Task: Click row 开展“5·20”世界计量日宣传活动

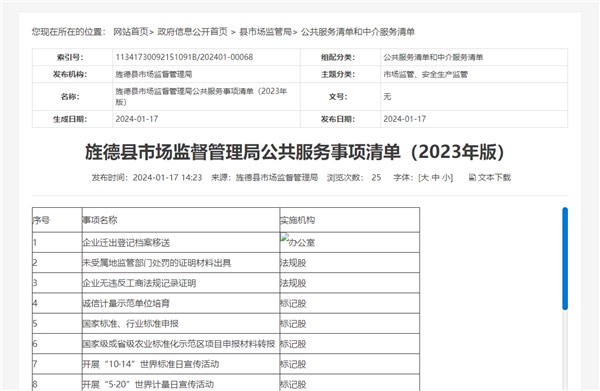Action: click(226, 383)
